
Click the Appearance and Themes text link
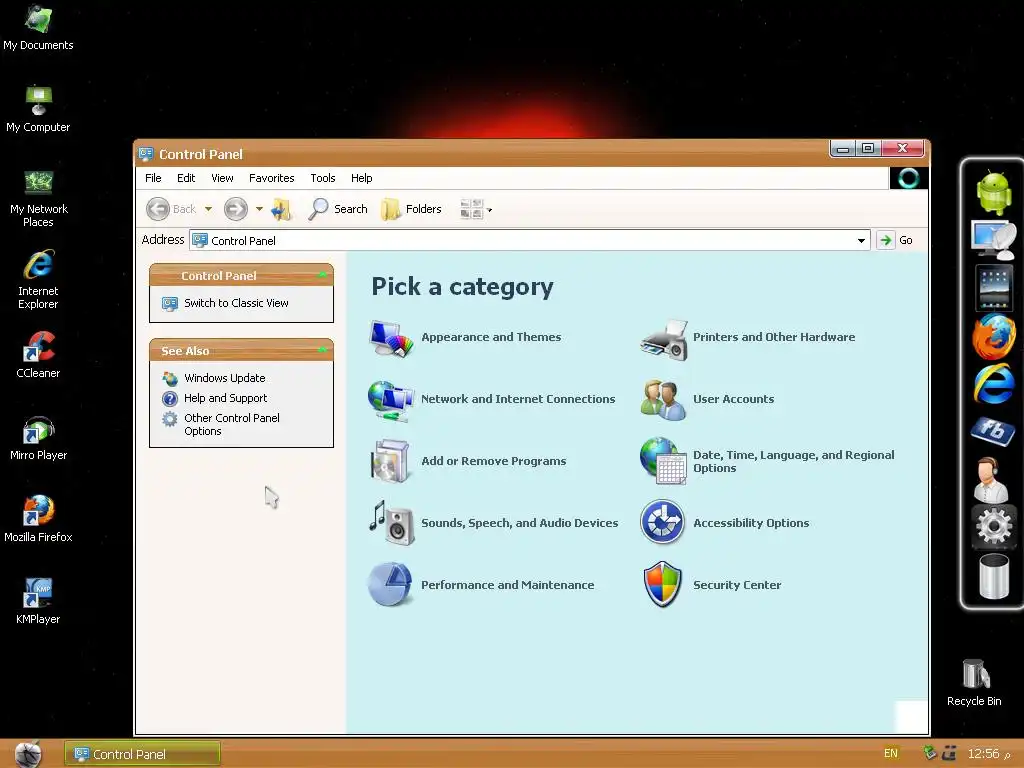click(491, 337)
